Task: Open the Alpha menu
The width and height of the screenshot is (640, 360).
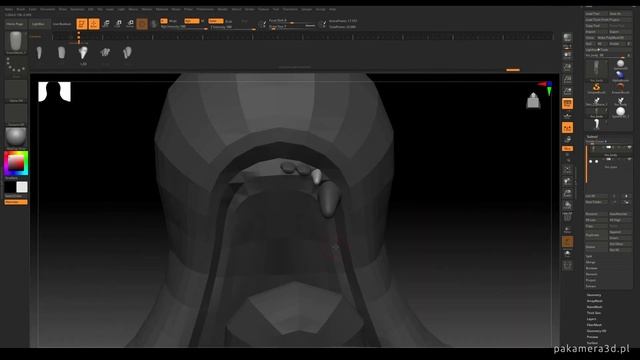Action: (9, 9)
